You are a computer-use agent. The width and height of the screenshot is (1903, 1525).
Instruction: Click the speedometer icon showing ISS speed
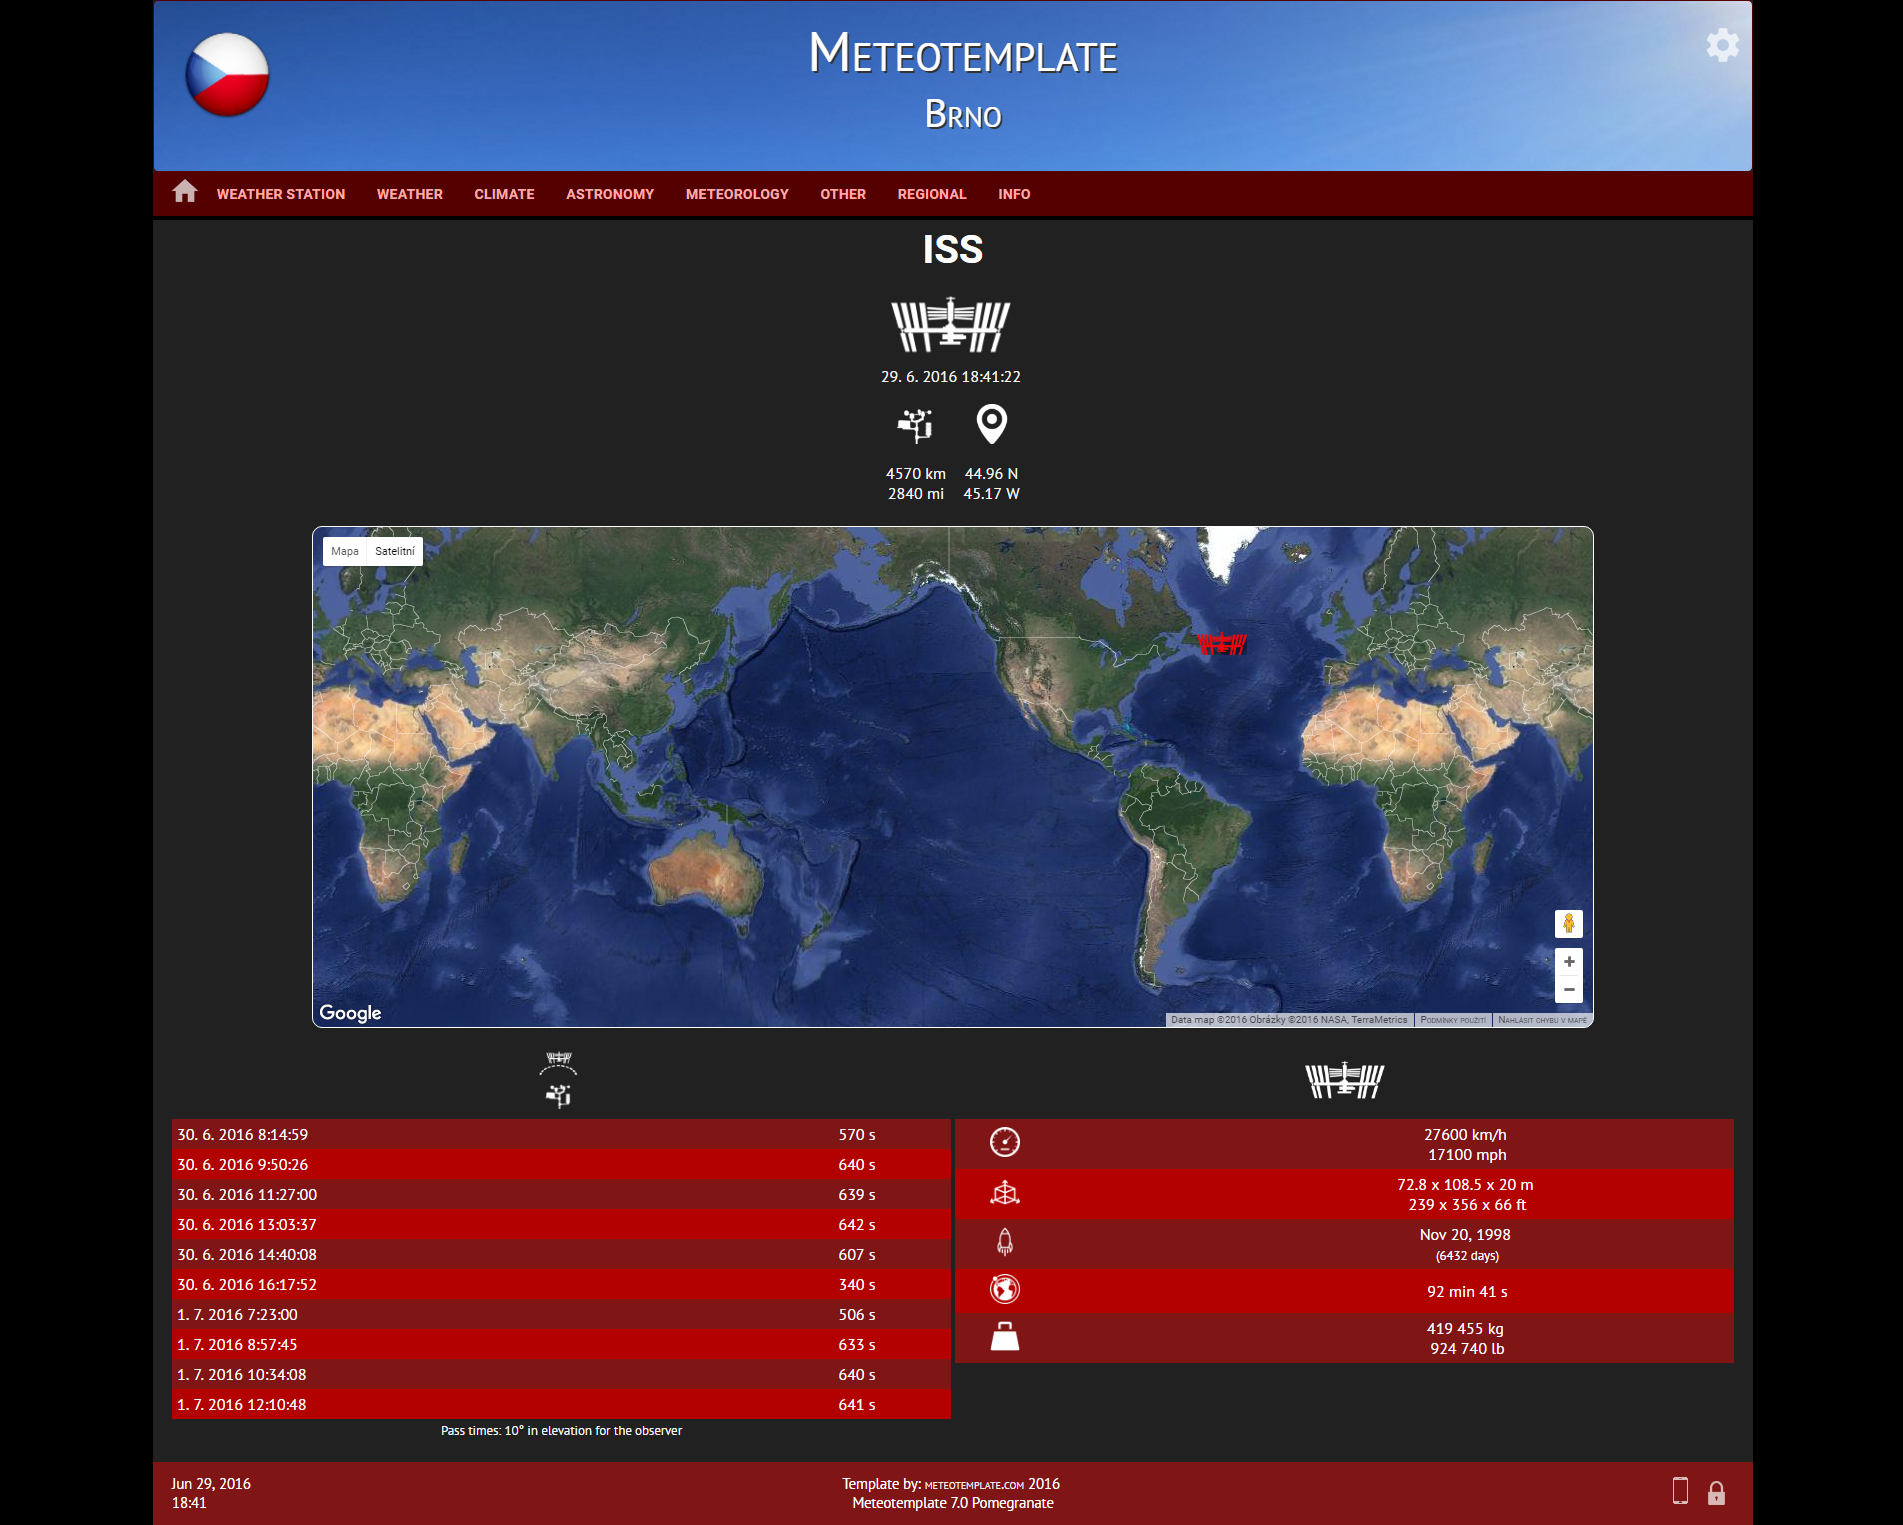tap(1005, 1144)
